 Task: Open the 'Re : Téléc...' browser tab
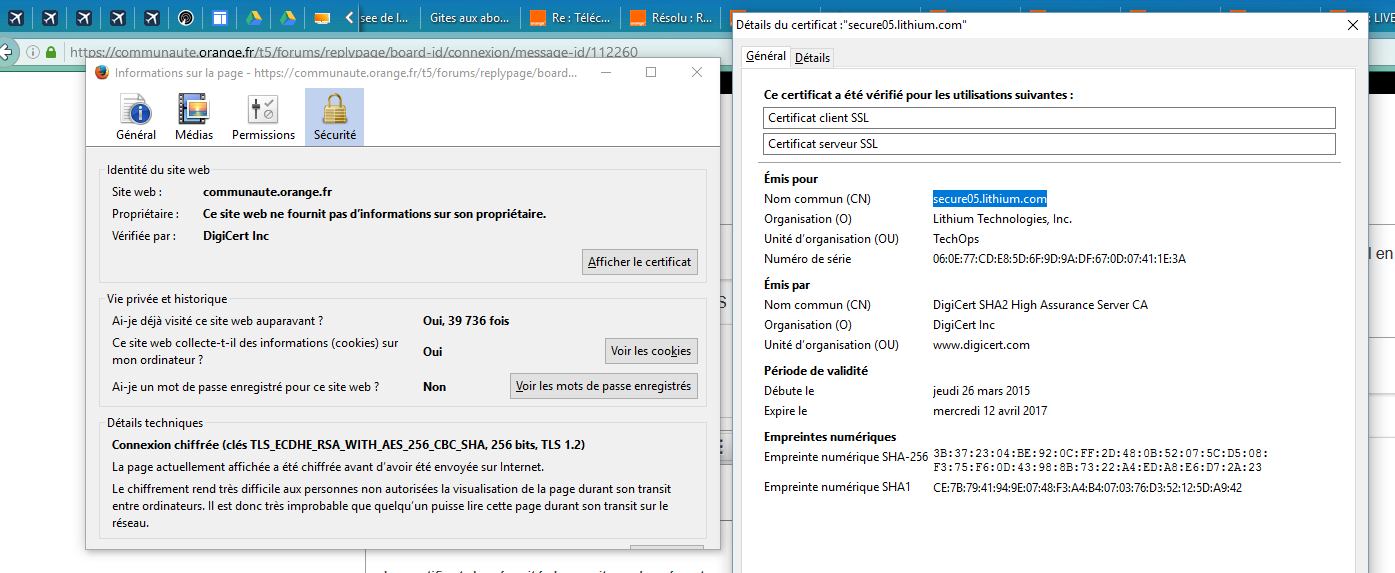click(572, 18)
